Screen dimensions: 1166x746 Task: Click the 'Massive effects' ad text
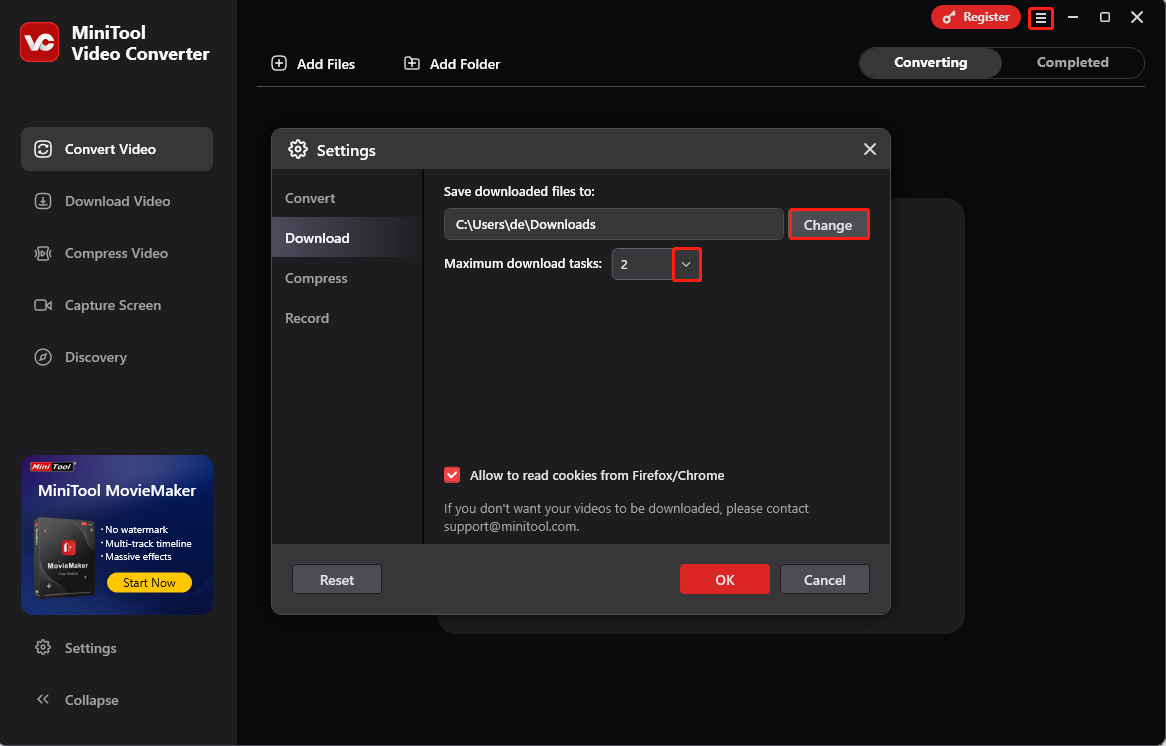(138, 556)
